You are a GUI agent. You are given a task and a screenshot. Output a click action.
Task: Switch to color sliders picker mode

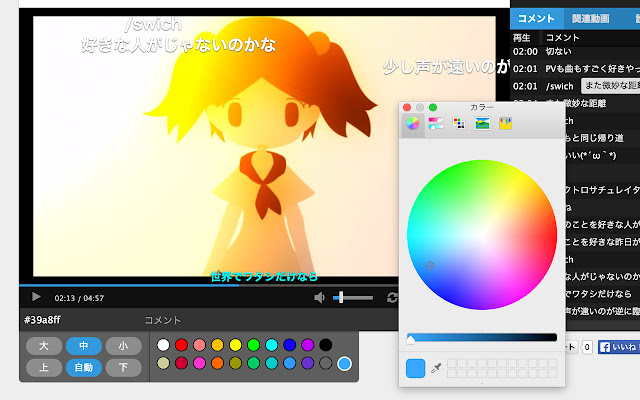tap(436, 123)
